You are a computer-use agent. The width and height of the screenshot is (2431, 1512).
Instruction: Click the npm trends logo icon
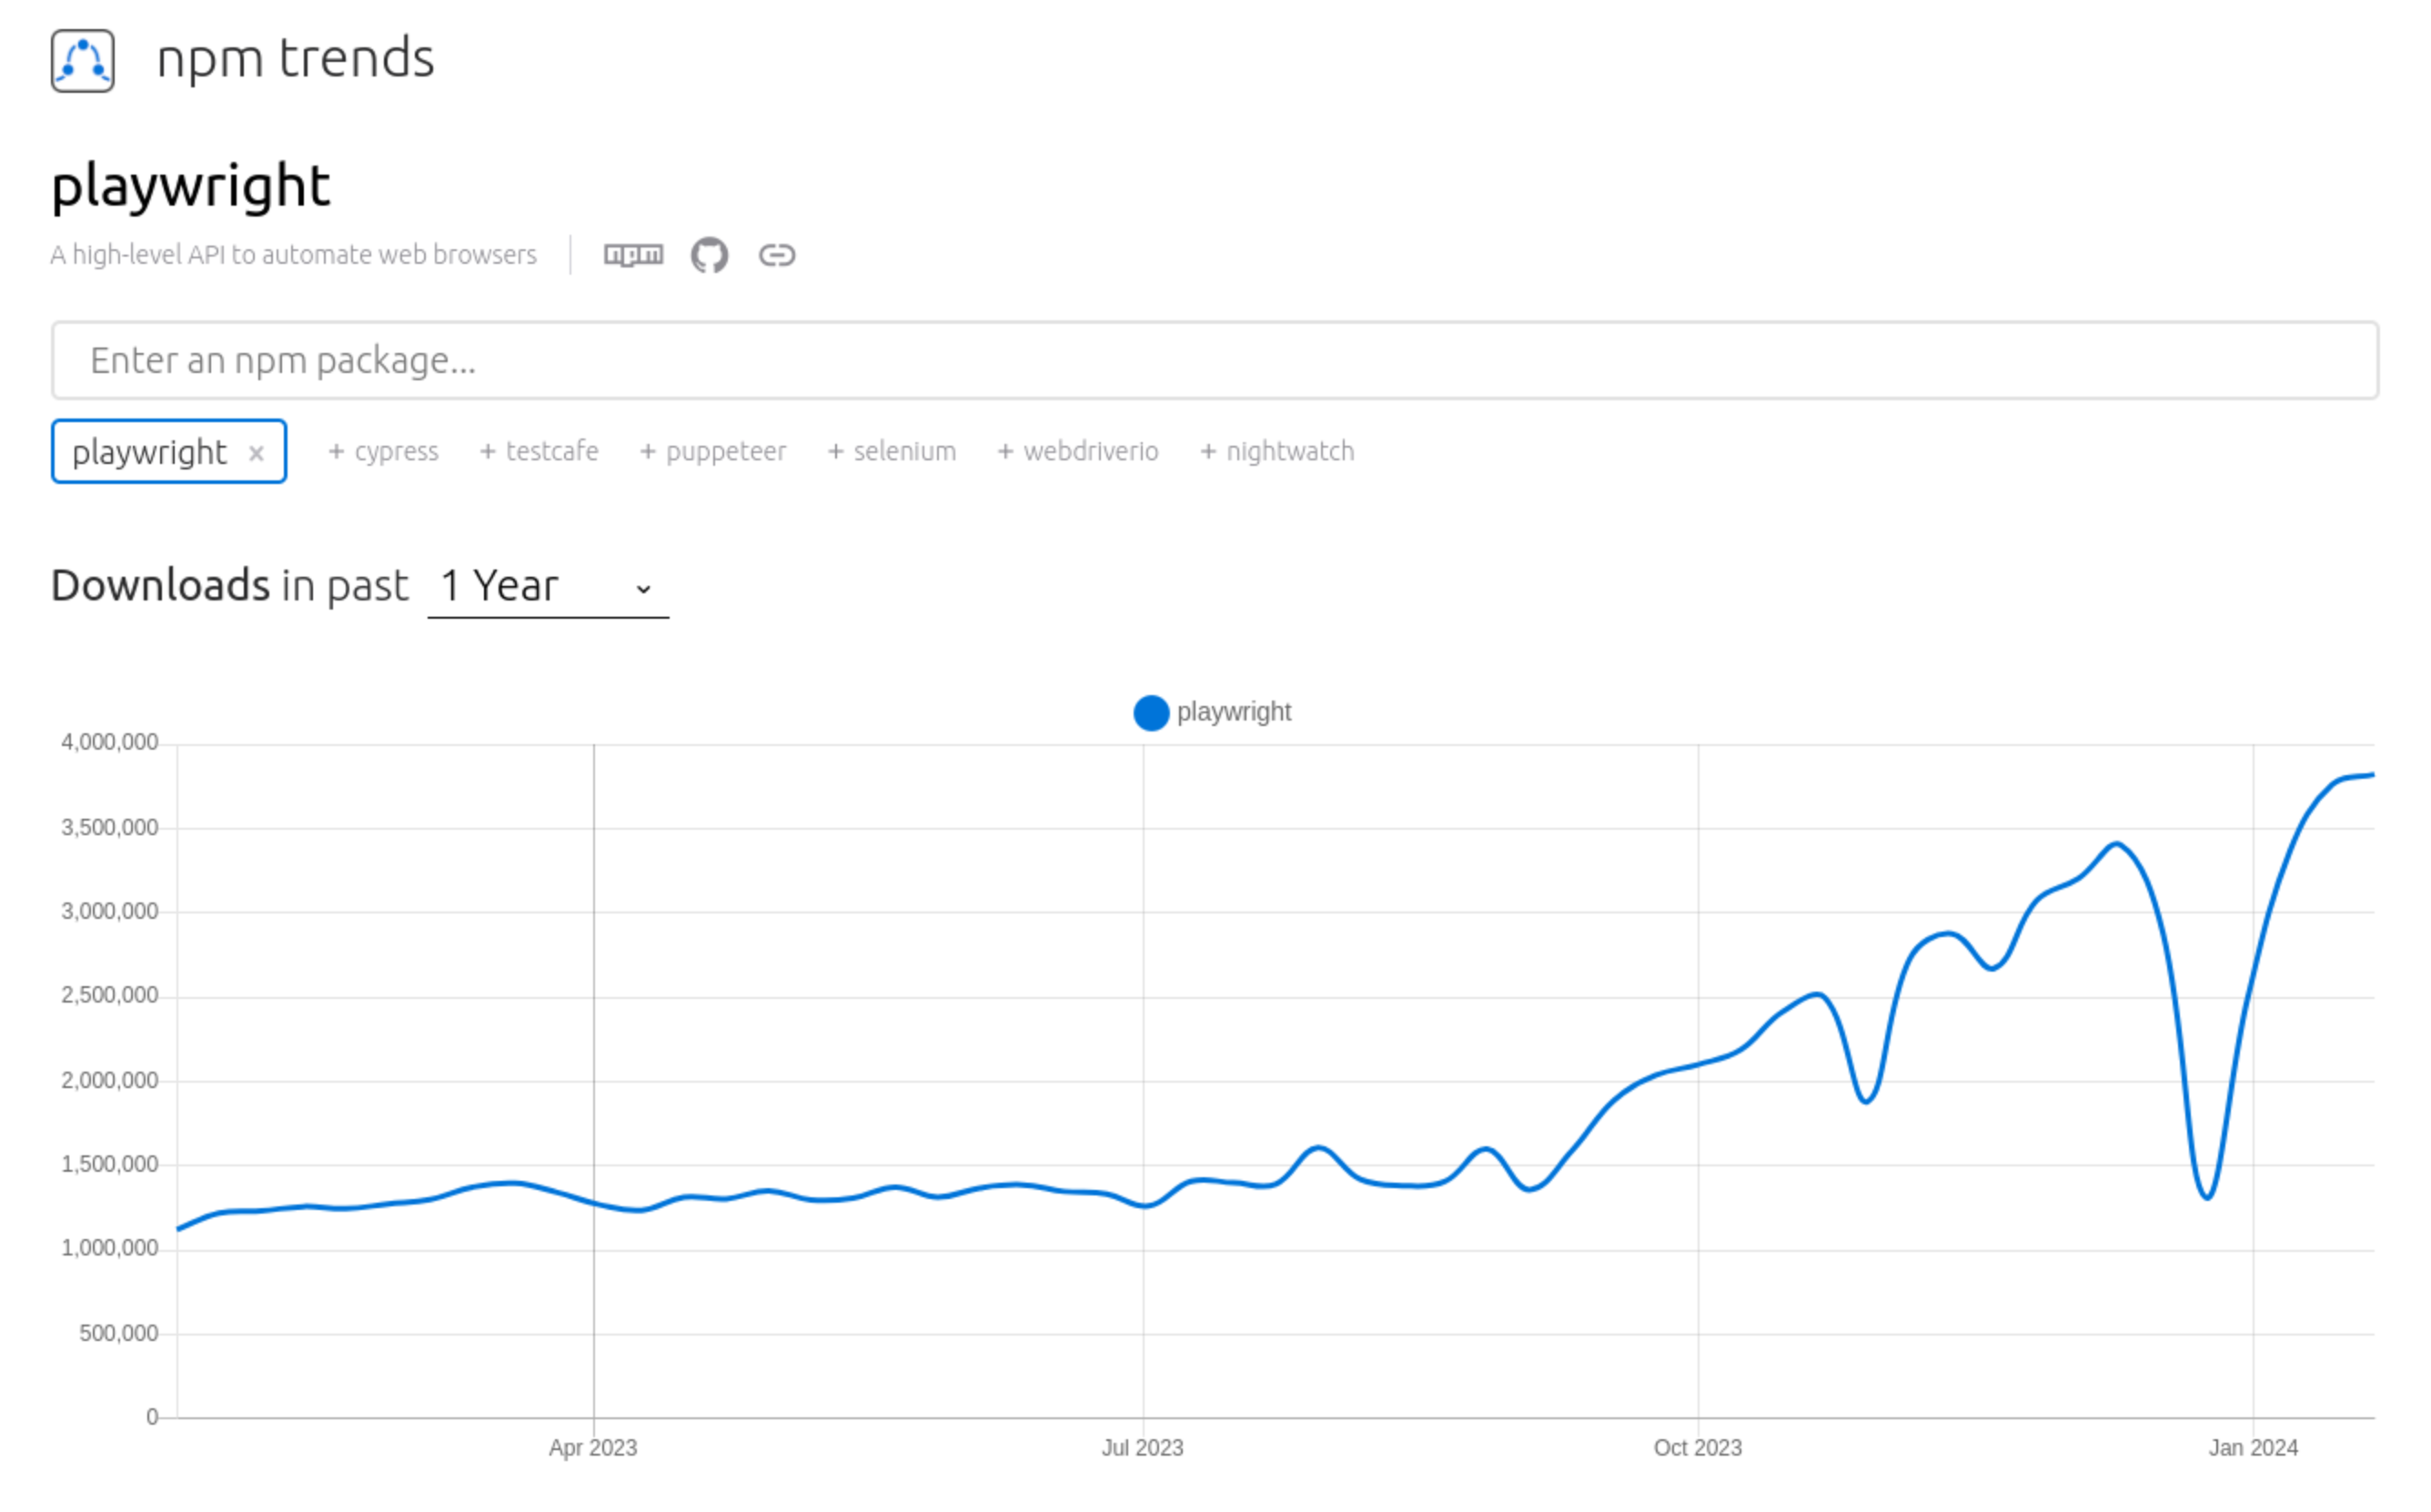(83, 61)
